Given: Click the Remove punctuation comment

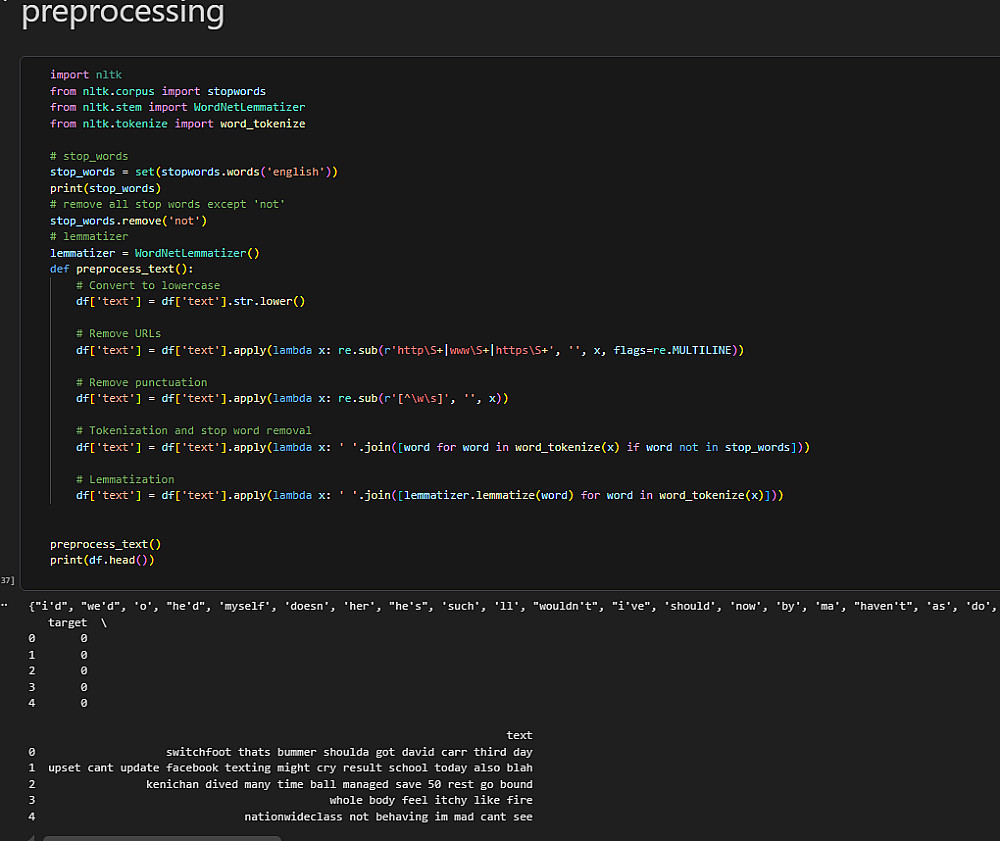Looking at the screenshot, I should (x=141, y=382).
